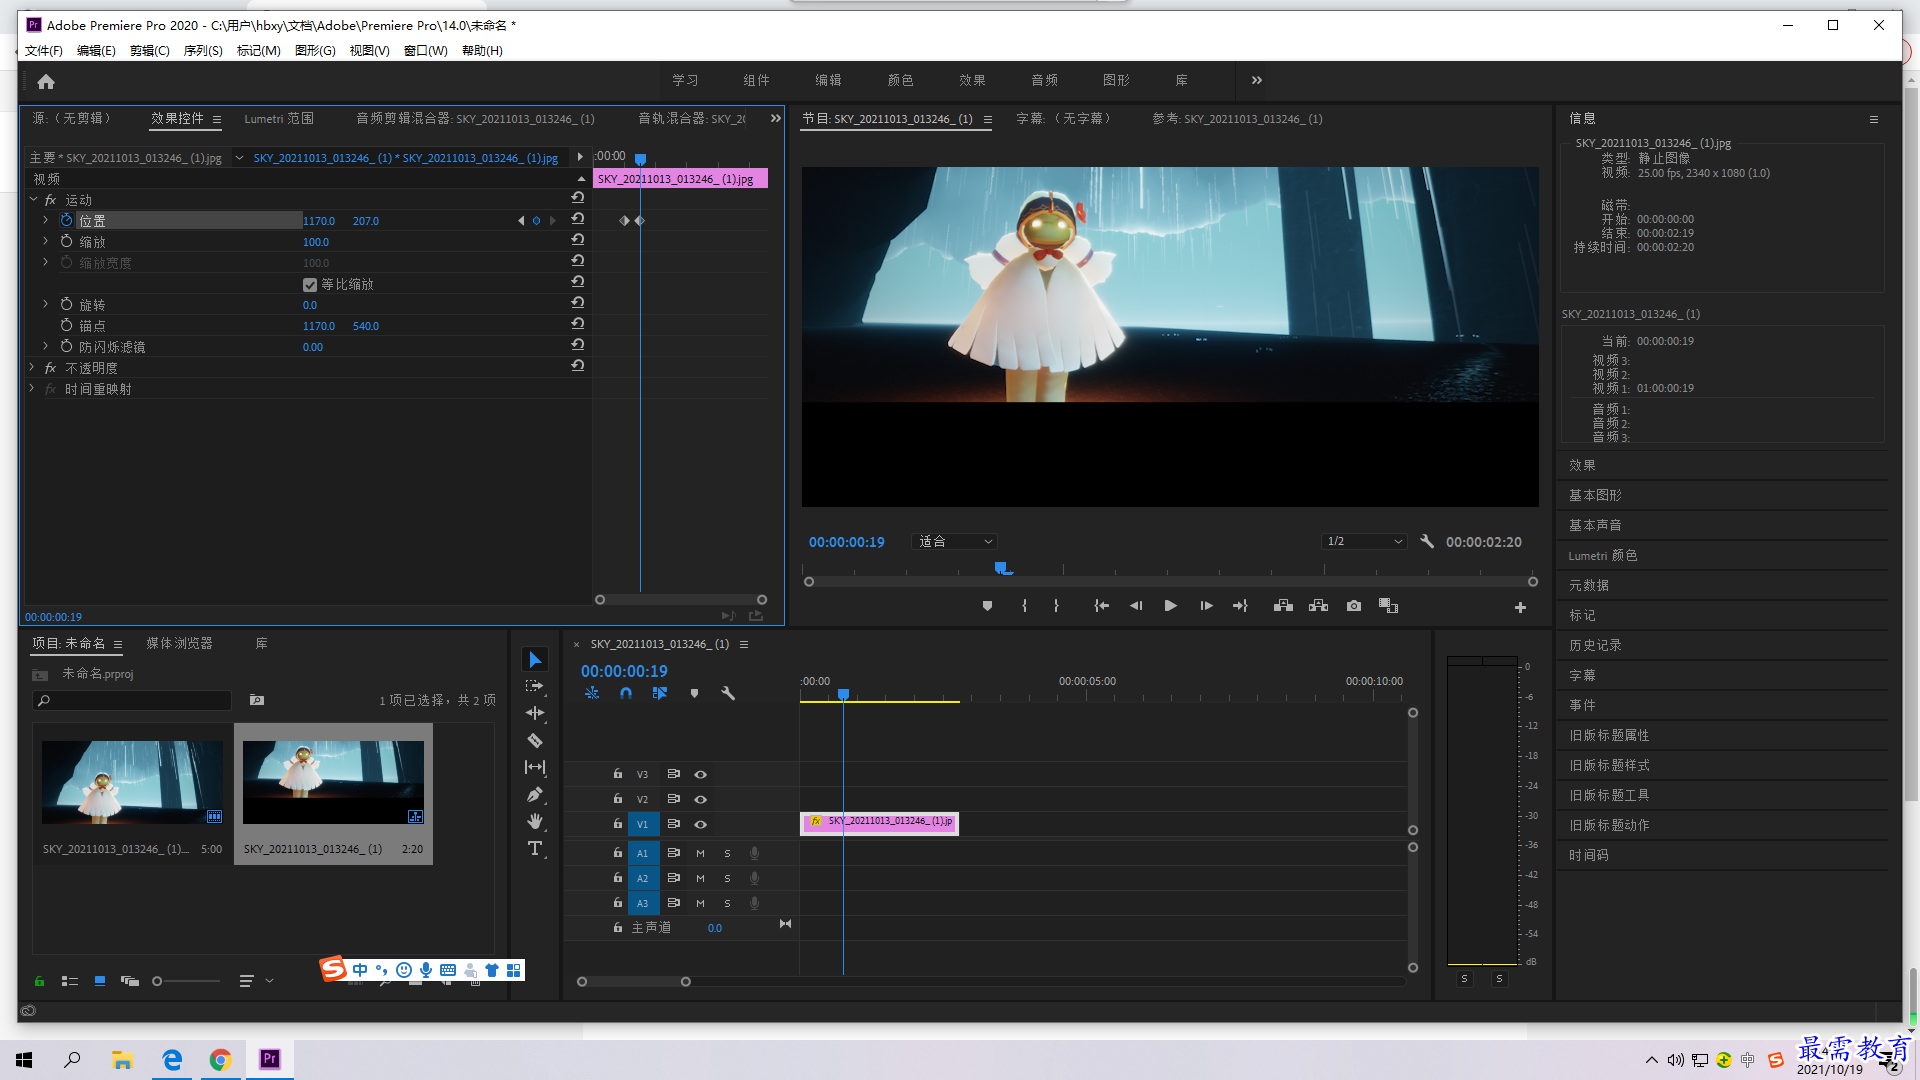Select the Ripple Edit tool
This screenshot has height=1080, width=1920.
tap(535, 713)
